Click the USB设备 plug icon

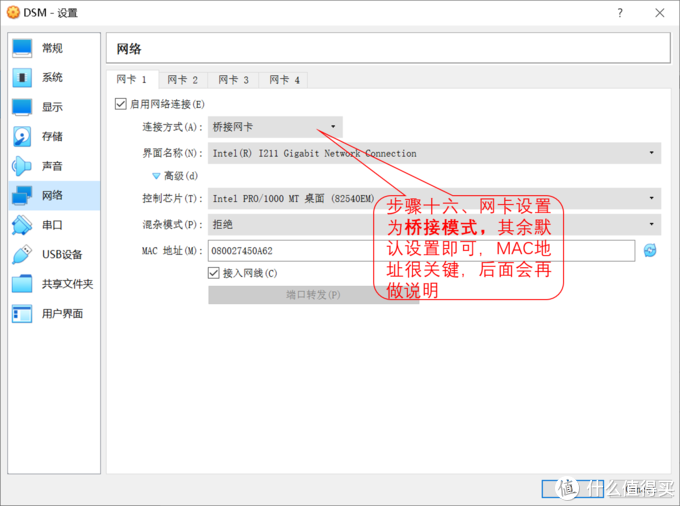click(x=22, y=255)
